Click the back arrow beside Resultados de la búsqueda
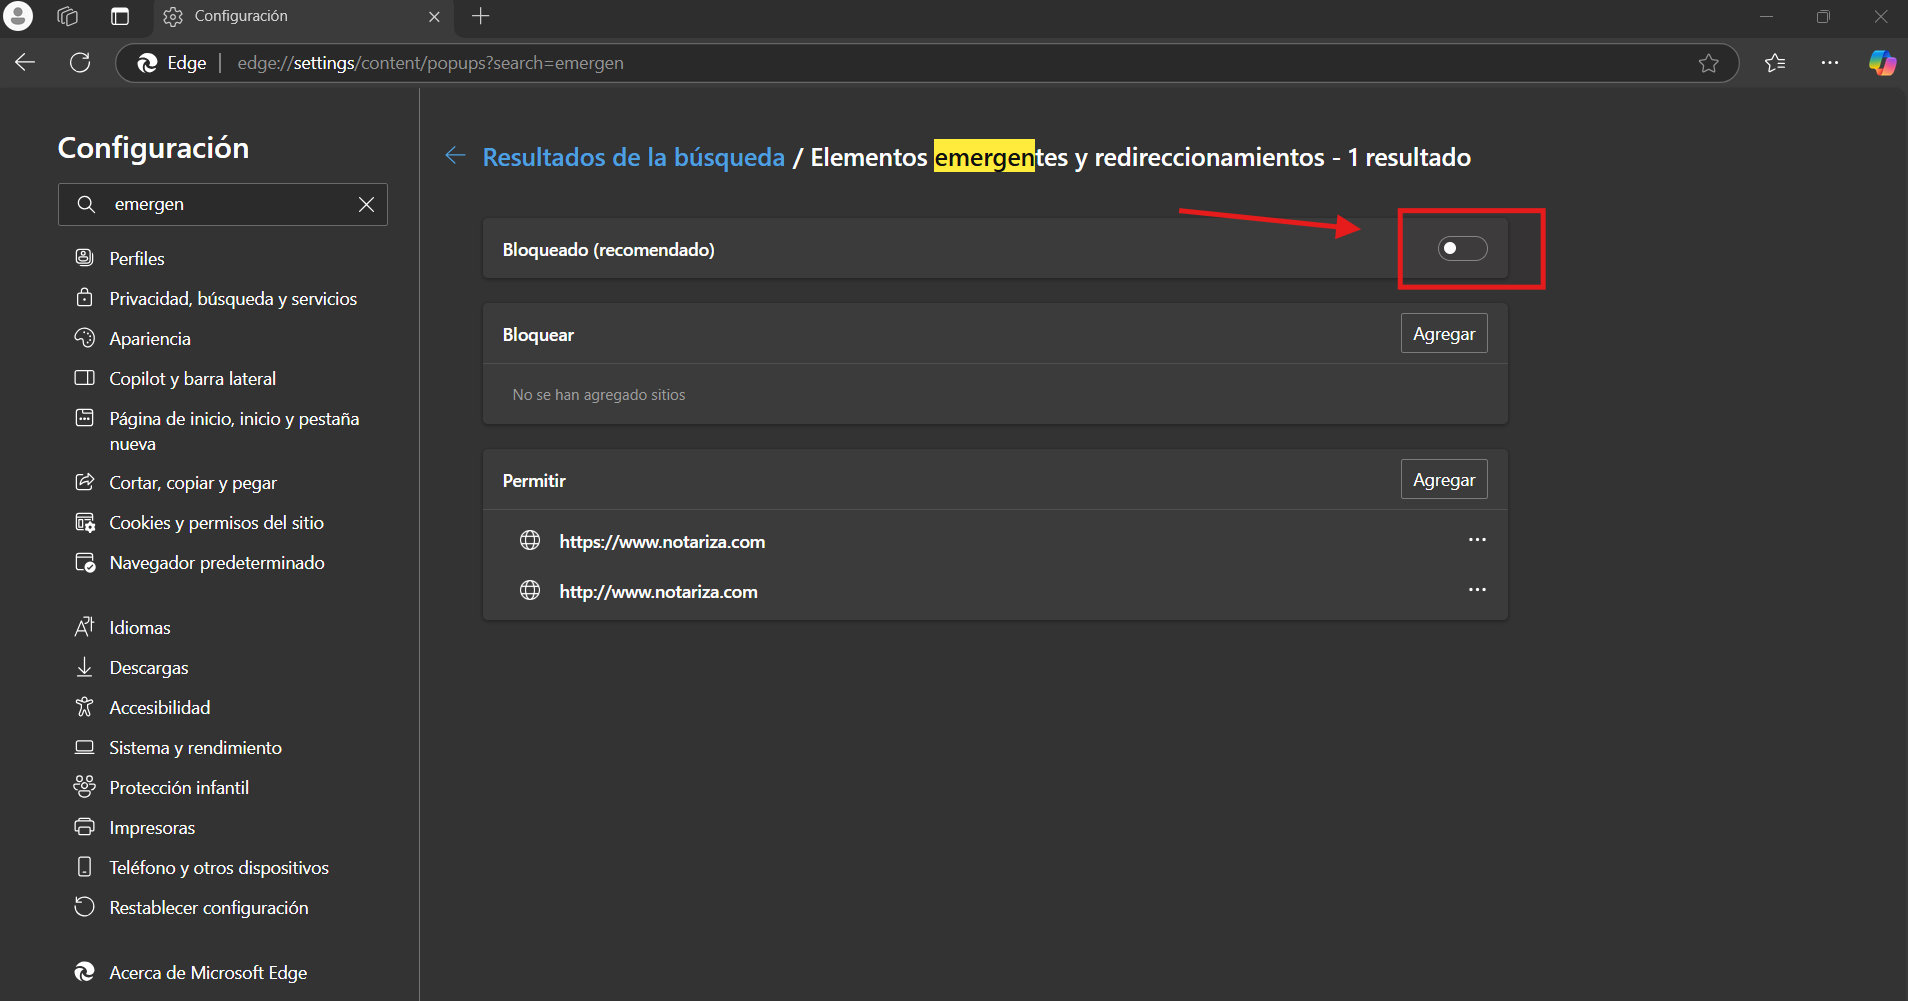 click(x=456, y=155)
